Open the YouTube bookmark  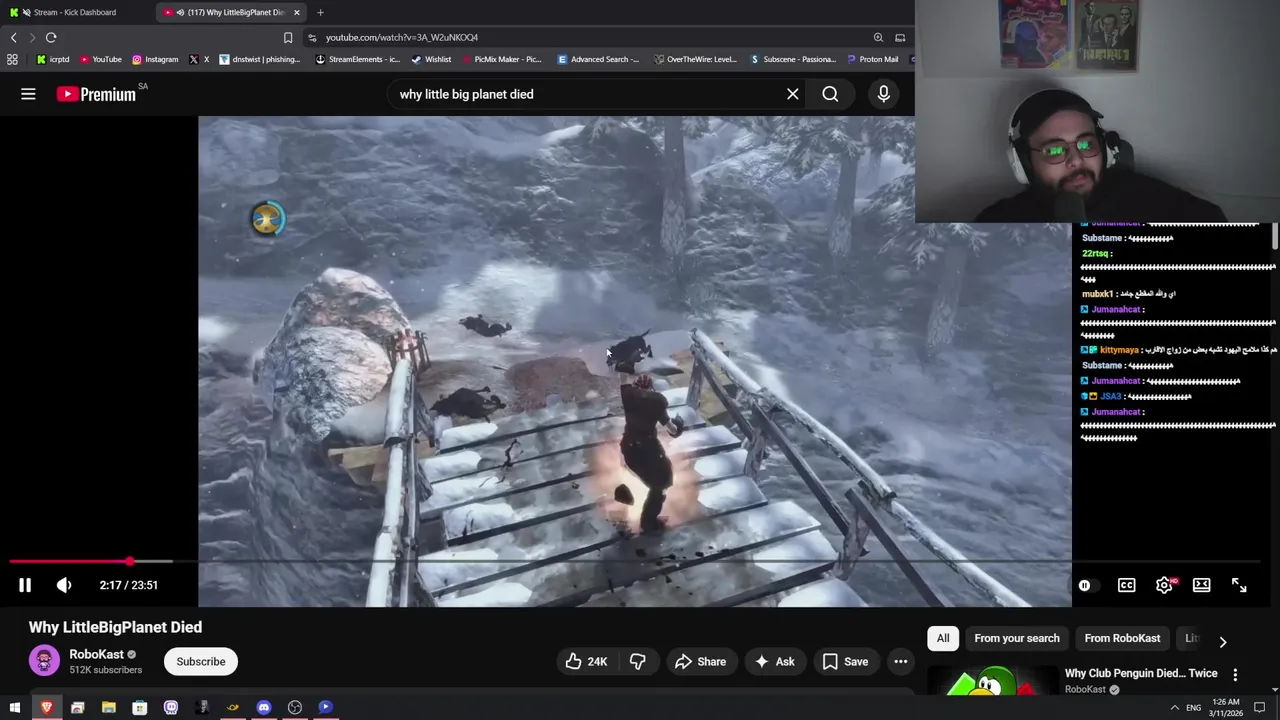click(x=100, y=59)
